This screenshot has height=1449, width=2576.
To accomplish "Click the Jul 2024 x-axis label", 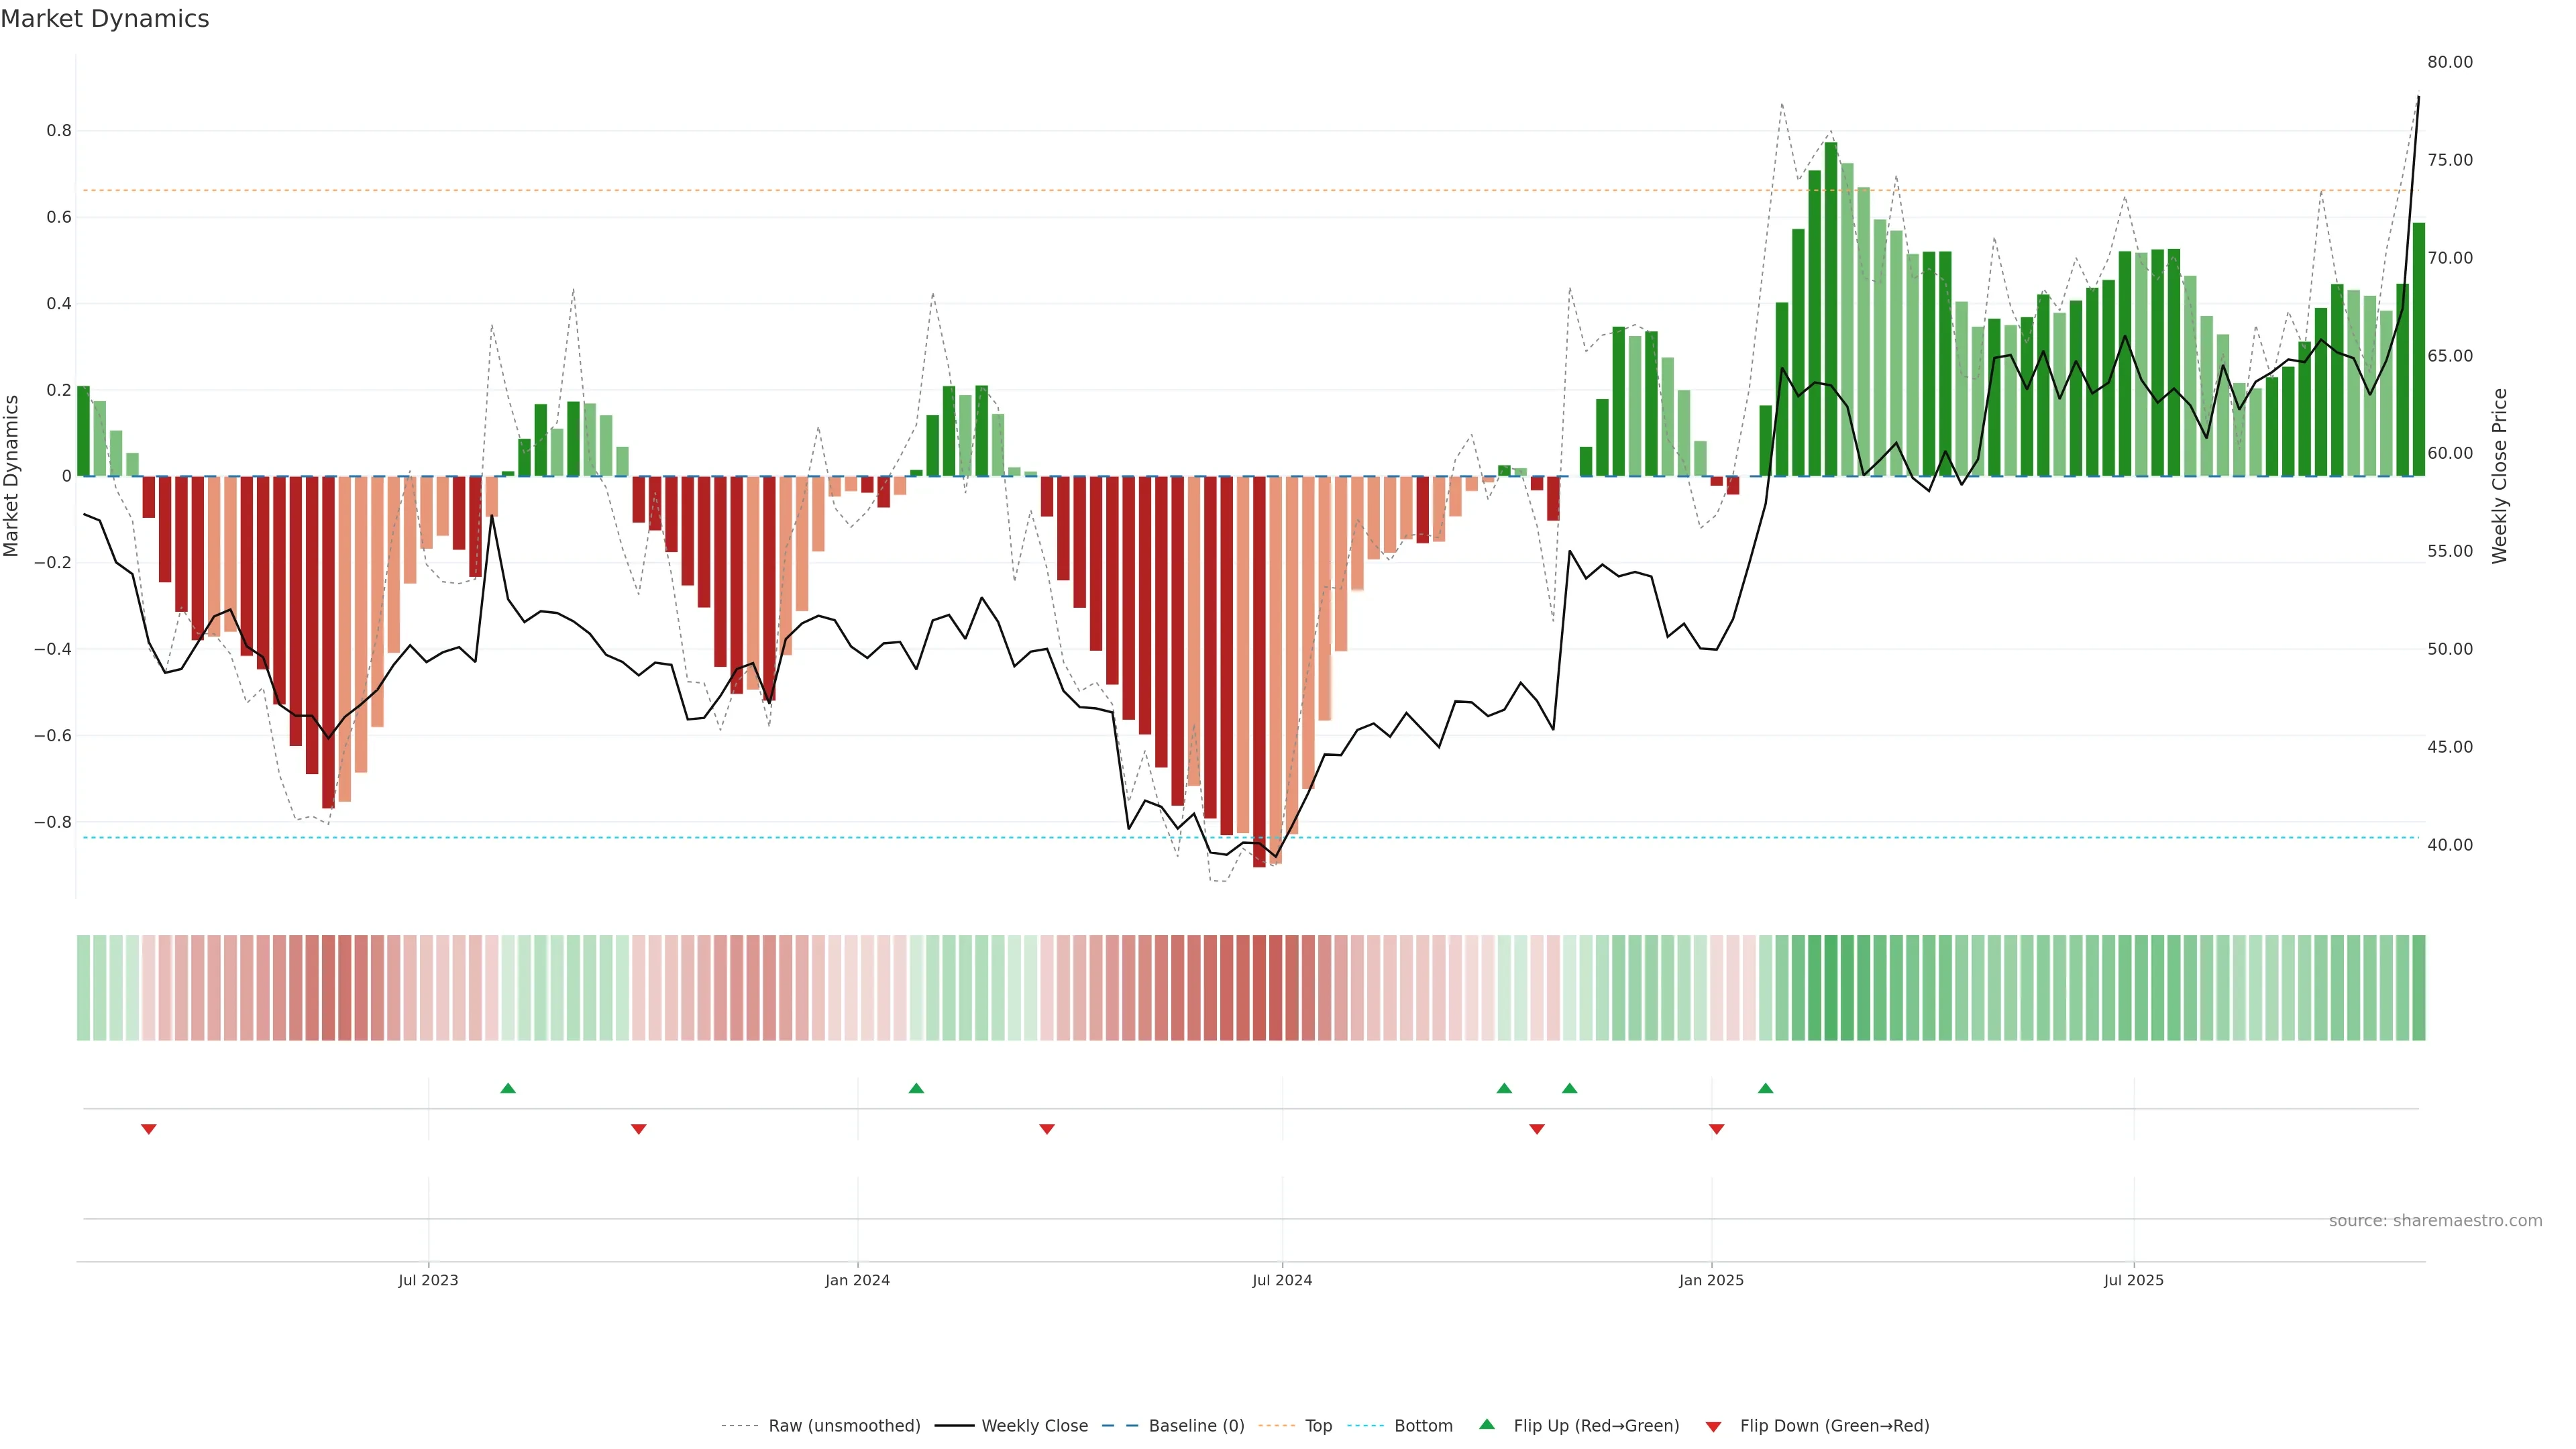I will (x=1282, y=1280).
